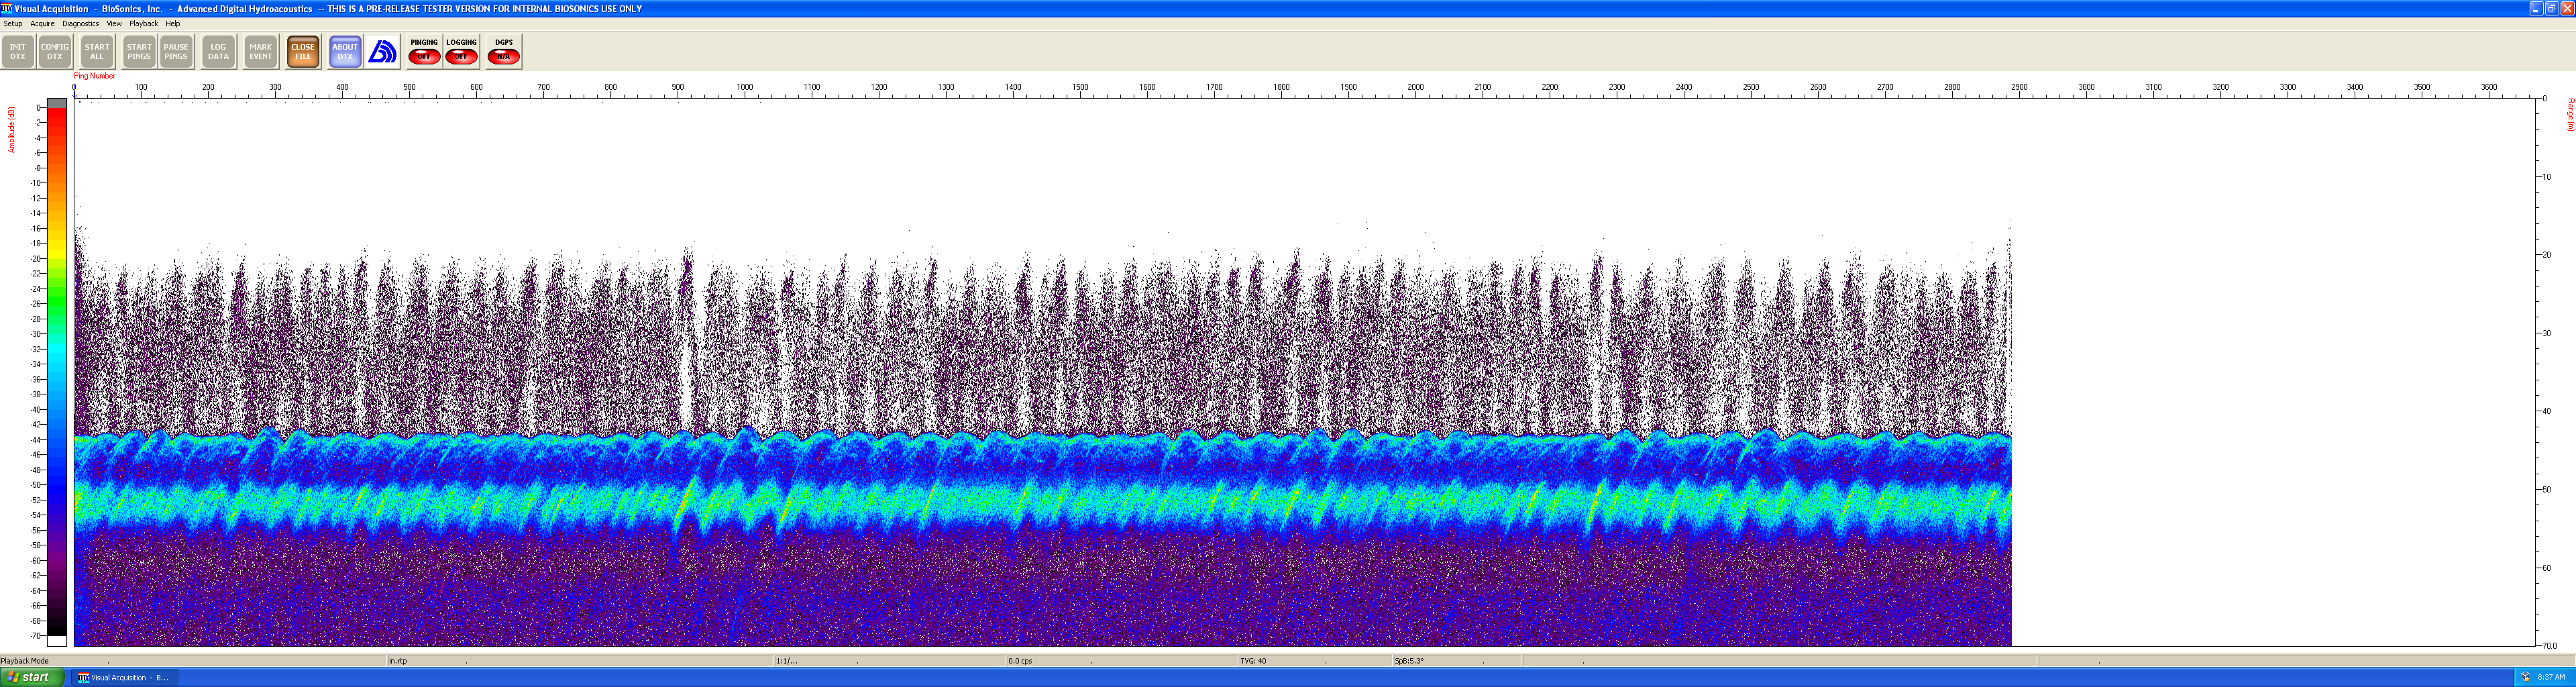Click the system tray icon beside clock
The width and height of the screenshot is (2576, 687).
2525,677
